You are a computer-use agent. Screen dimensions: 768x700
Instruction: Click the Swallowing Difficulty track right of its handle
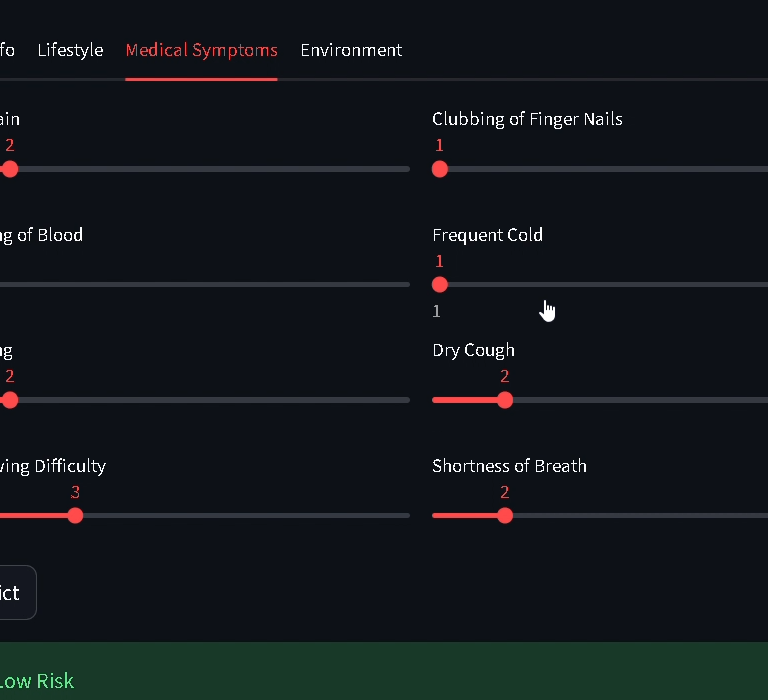tap(250, 516)
